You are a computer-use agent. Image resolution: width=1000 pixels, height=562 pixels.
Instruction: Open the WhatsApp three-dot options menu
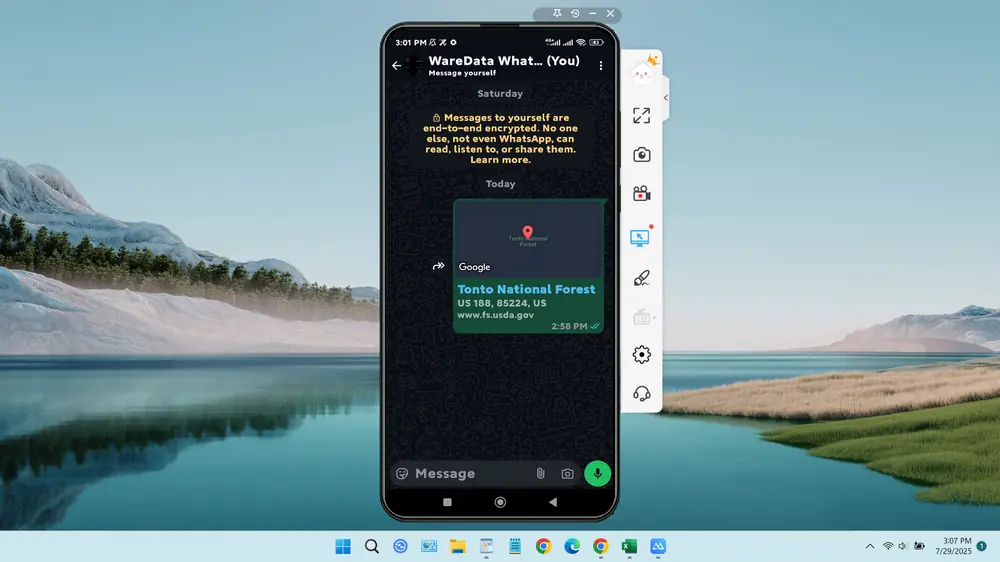tap(601, 66)
